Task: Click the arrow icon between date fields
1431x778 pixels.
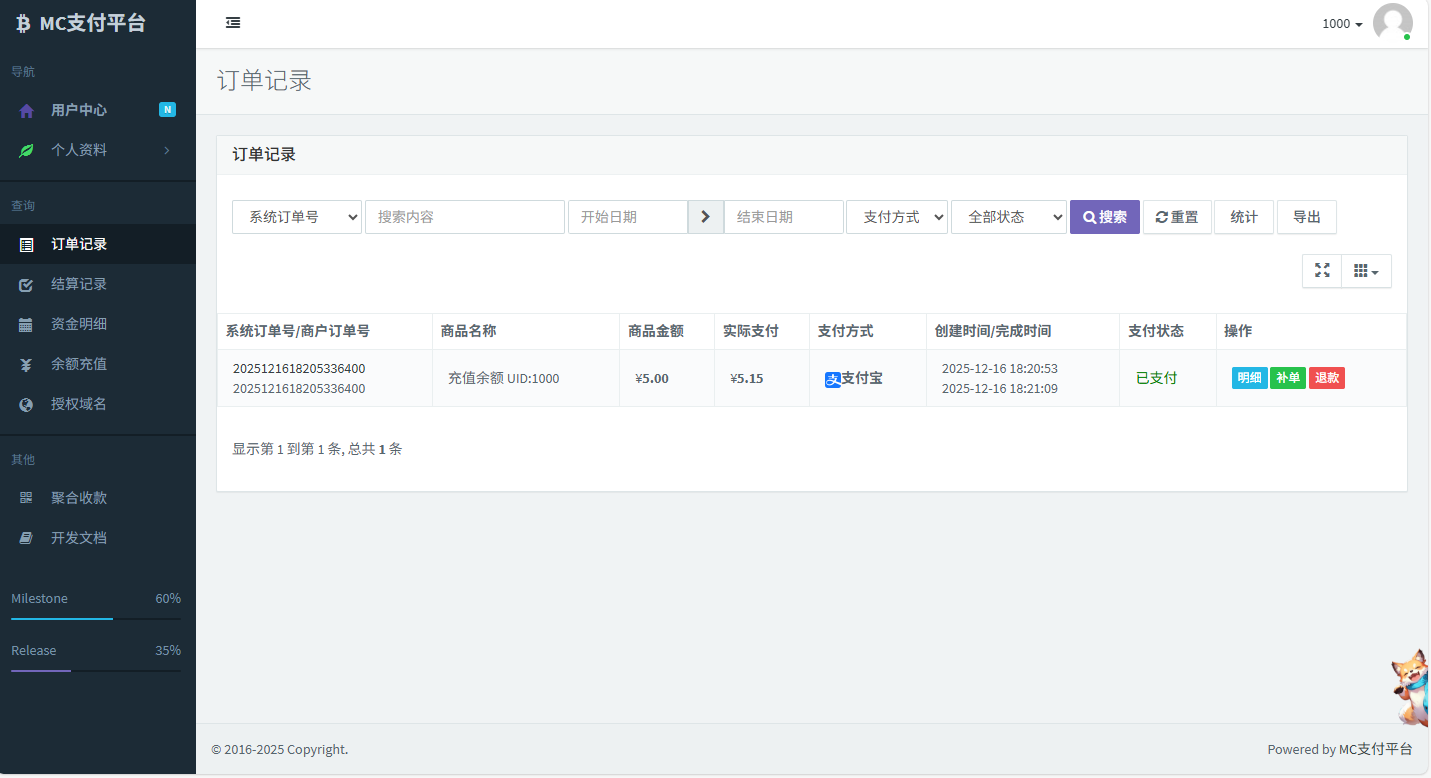Action: pos(705,217)
